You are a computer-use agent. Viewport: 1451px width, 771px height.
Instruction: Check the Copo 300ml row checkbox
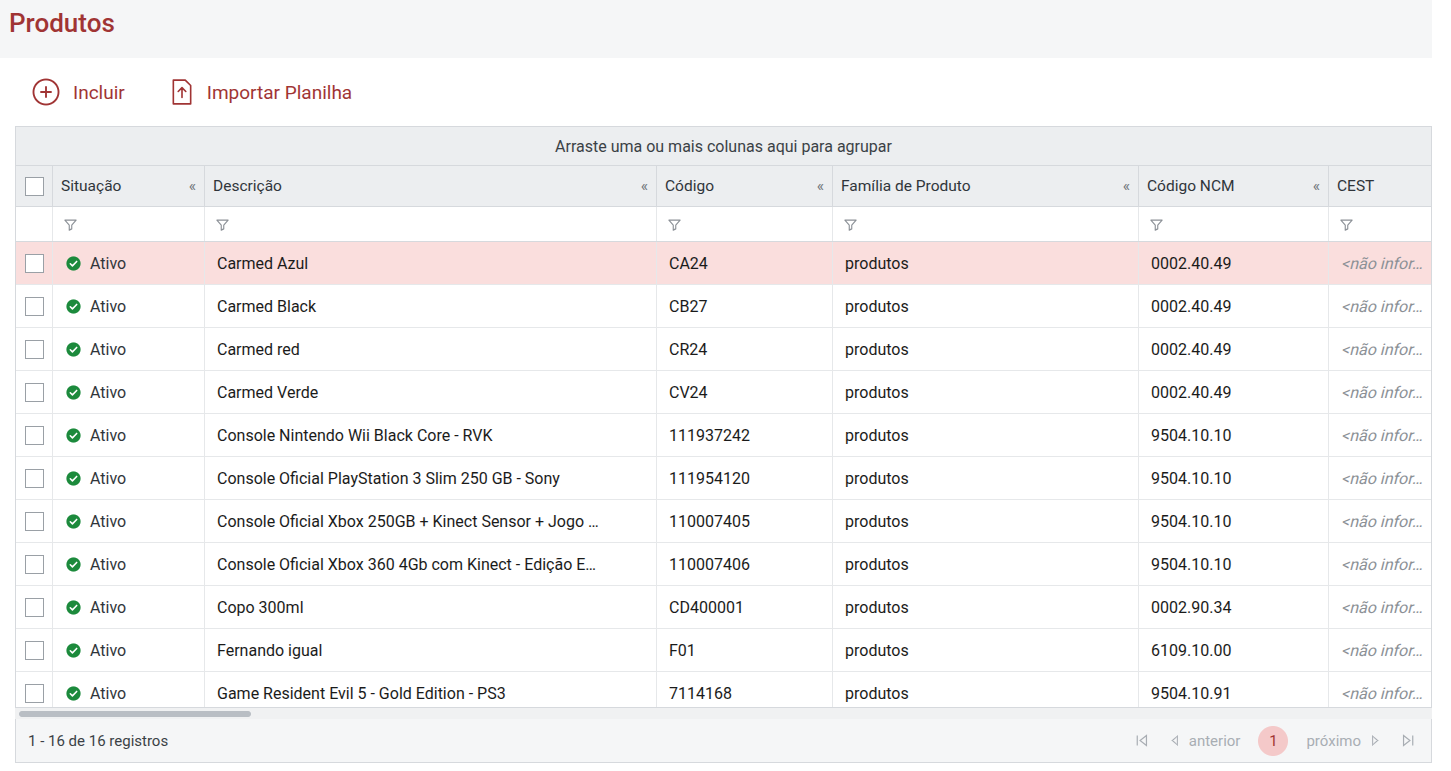[x=35, y=607]
